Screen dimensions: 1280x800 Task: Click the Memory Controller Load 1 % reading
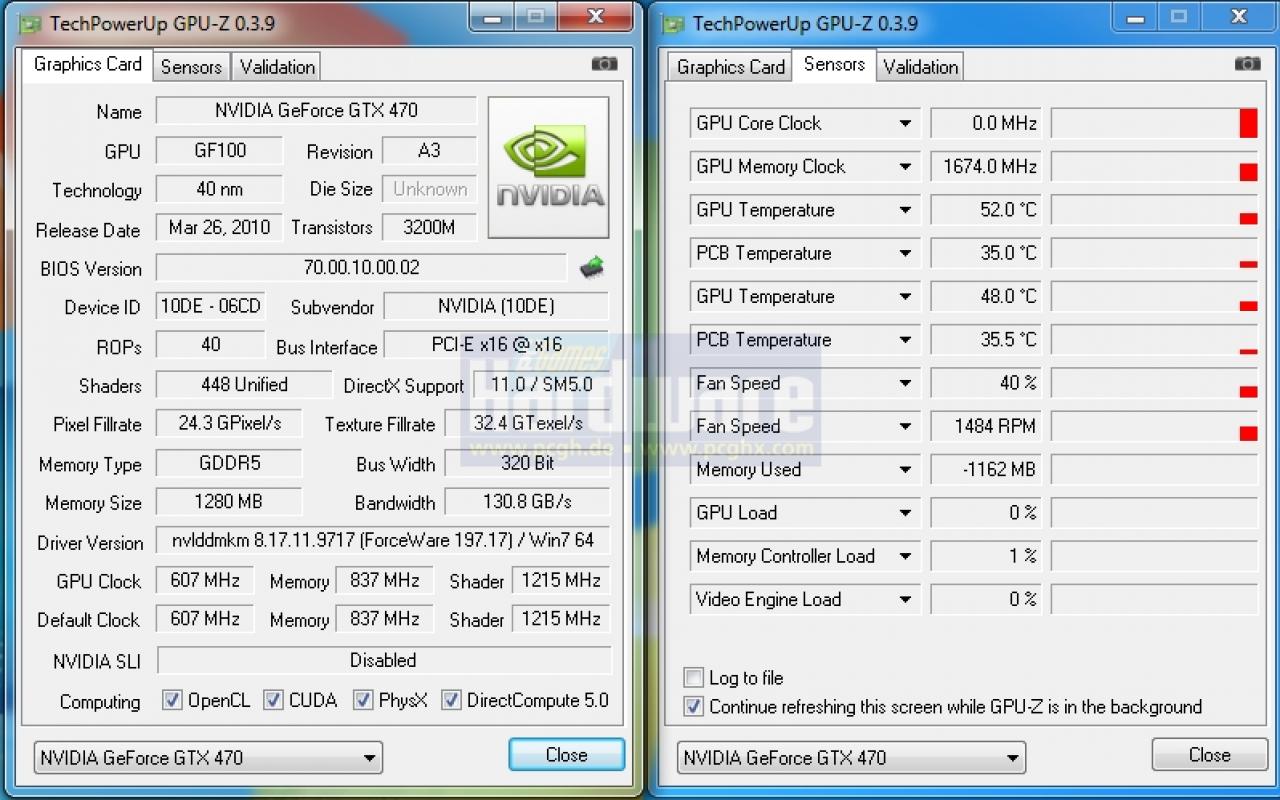click(985, 557)
